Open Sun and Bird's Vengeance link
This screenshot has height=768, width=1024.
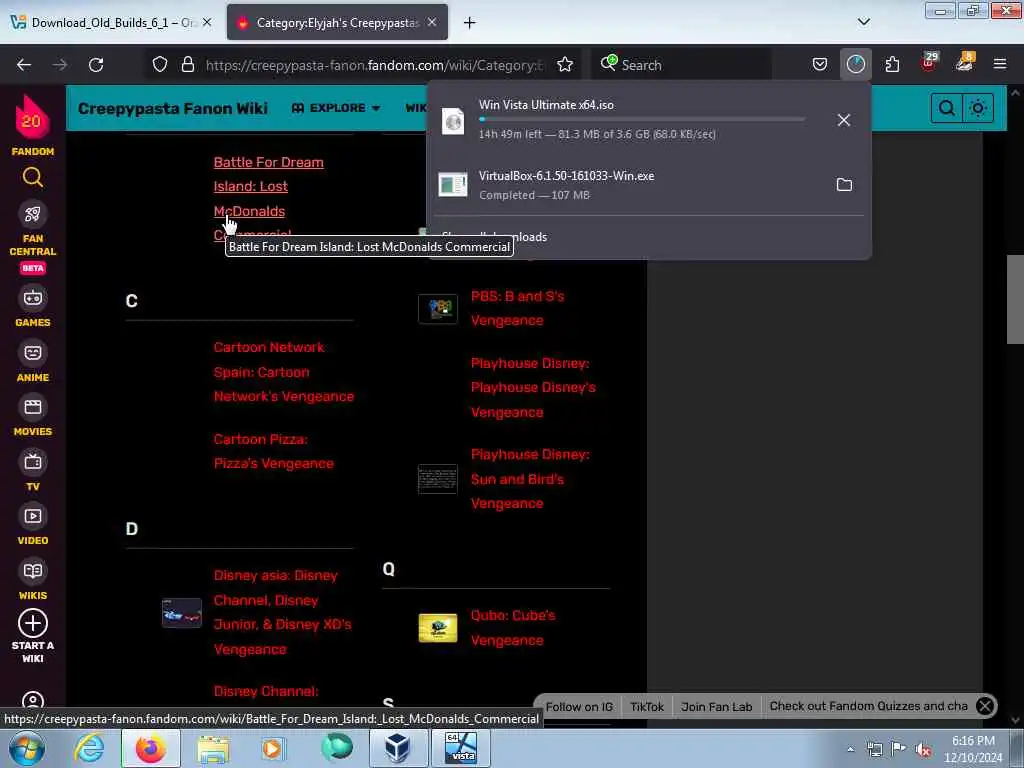click(530, 479)
